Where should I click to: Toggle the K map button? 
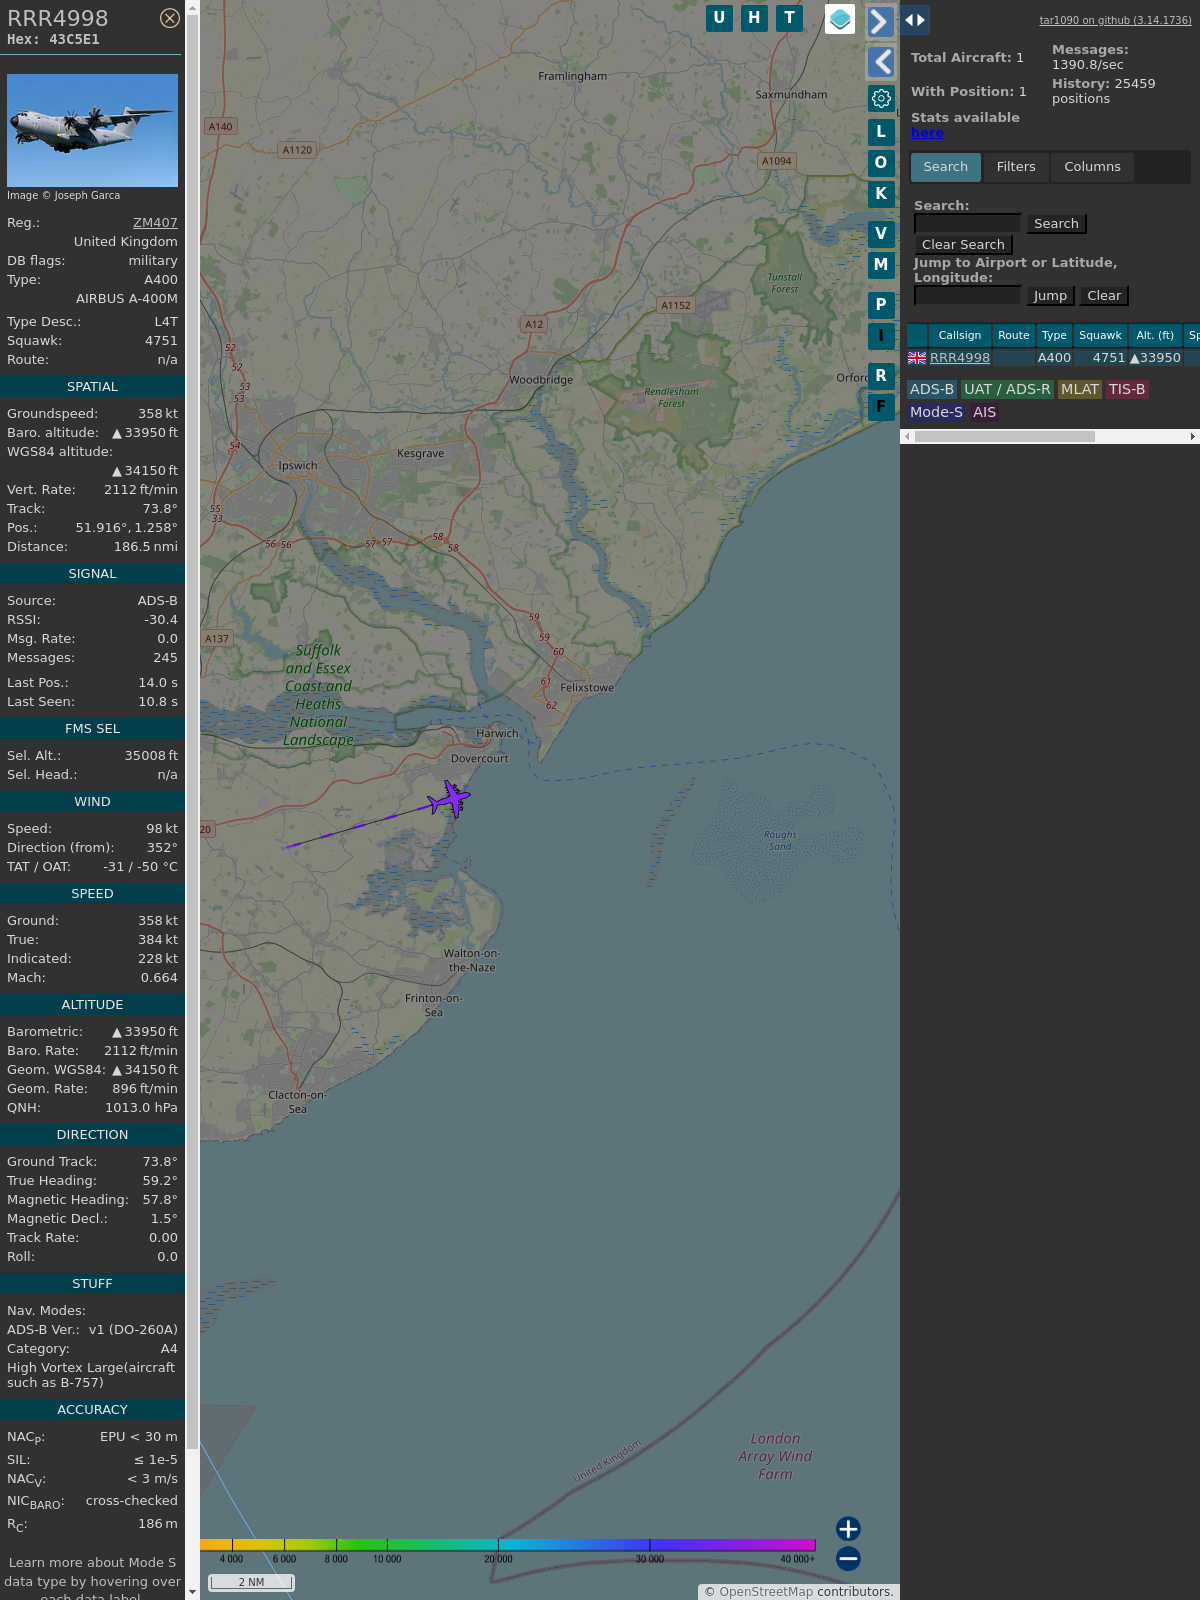tap(881, 193)
